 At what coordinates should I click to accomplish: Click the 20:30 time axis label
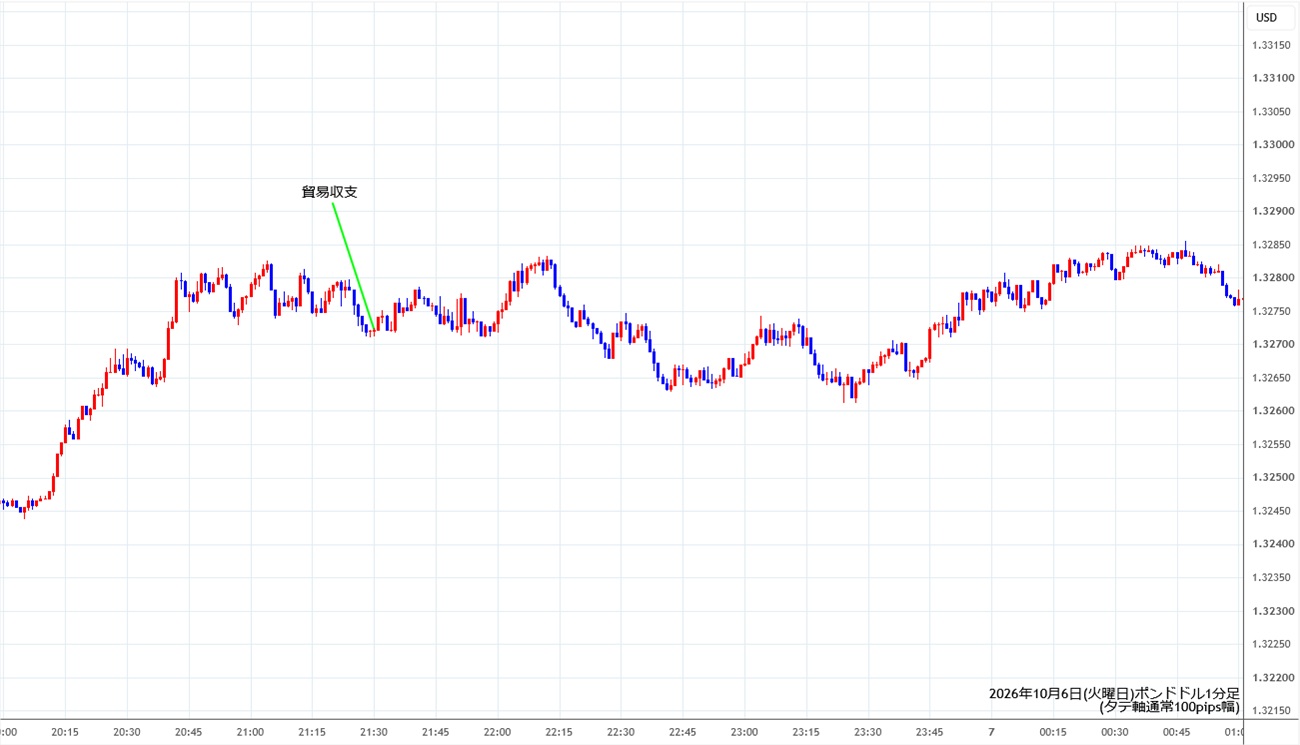(127, 732)
